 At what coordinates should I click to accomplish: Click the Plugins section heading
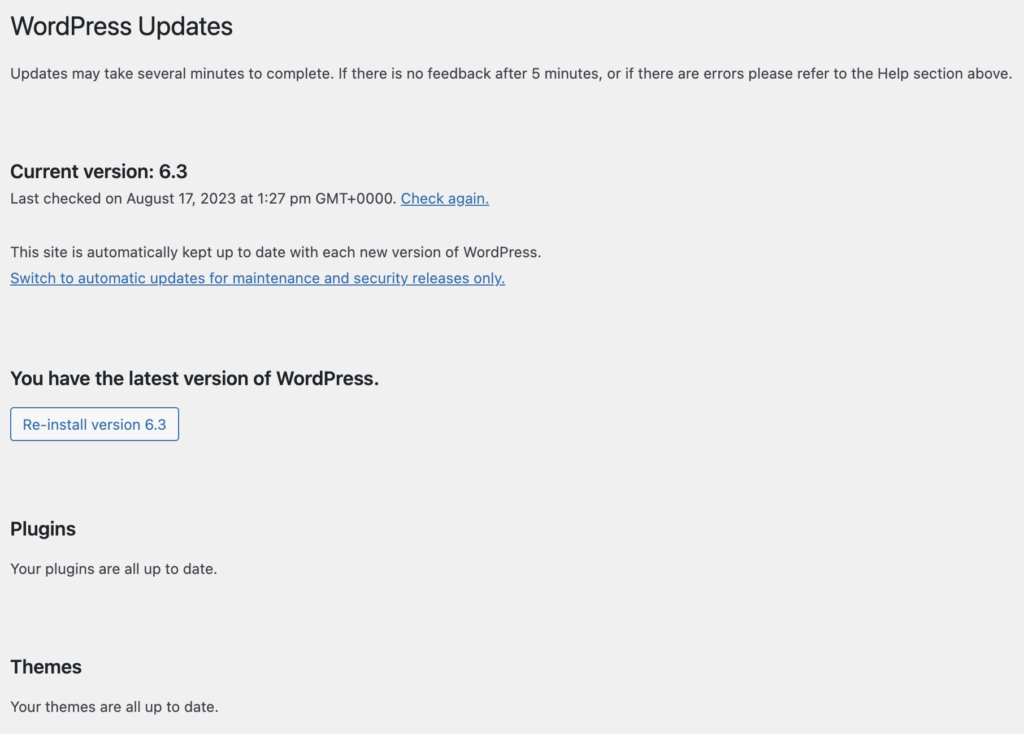click(43, 529)
